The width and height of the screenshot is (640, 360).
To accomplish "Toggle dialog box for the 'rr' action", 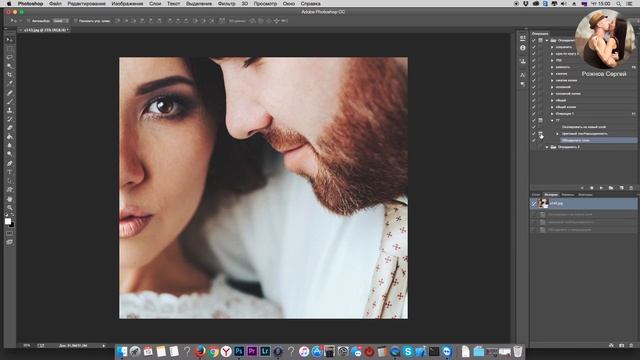I will click(x=540, y=120).
